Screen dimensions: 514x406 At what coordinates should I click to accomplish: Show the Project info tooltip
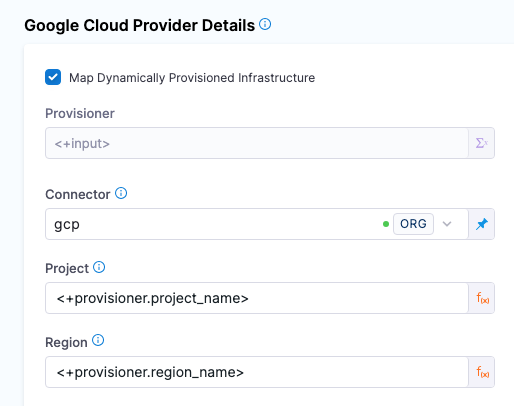pyautogui.click(x=99, y=267)
